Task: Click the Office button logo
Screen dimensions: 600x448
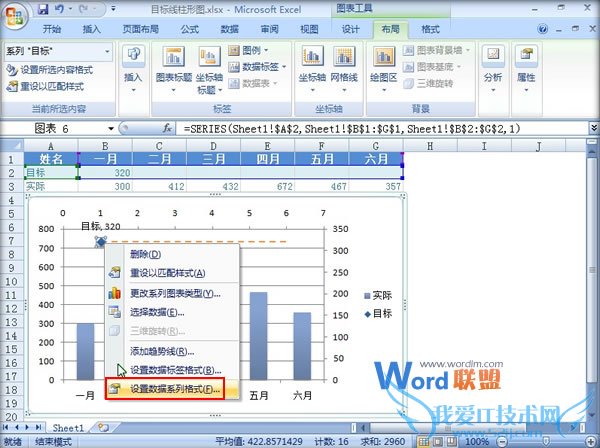Action: pos(14,16)
